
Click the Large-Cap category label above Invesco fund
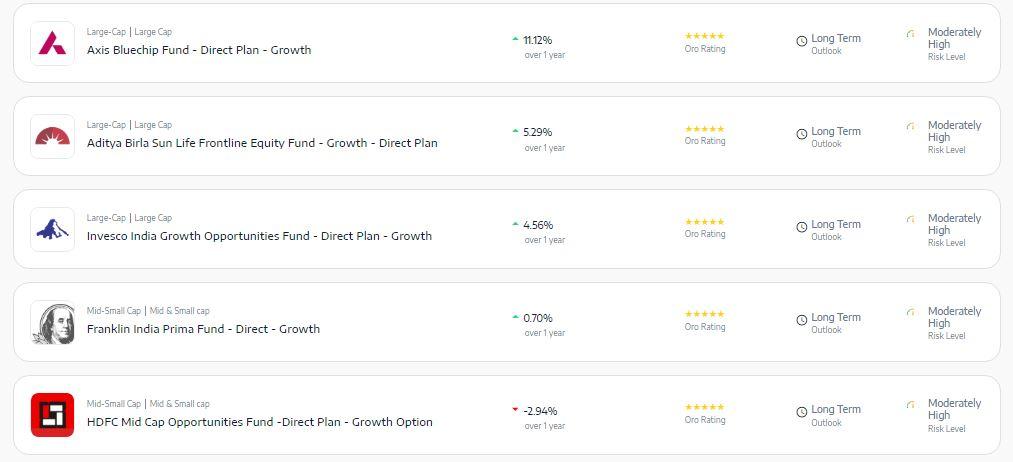106,218
